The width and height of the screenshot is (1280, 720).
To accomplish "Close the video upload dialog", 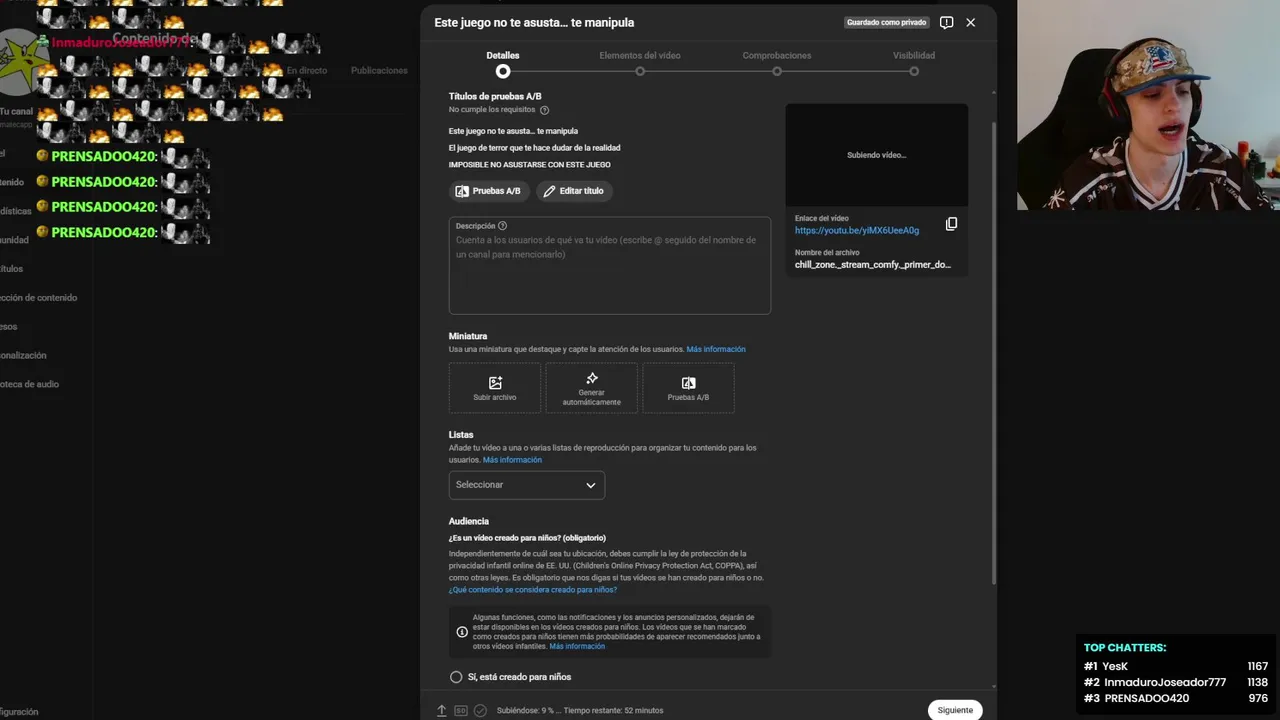I will click(x=970, y=22).
